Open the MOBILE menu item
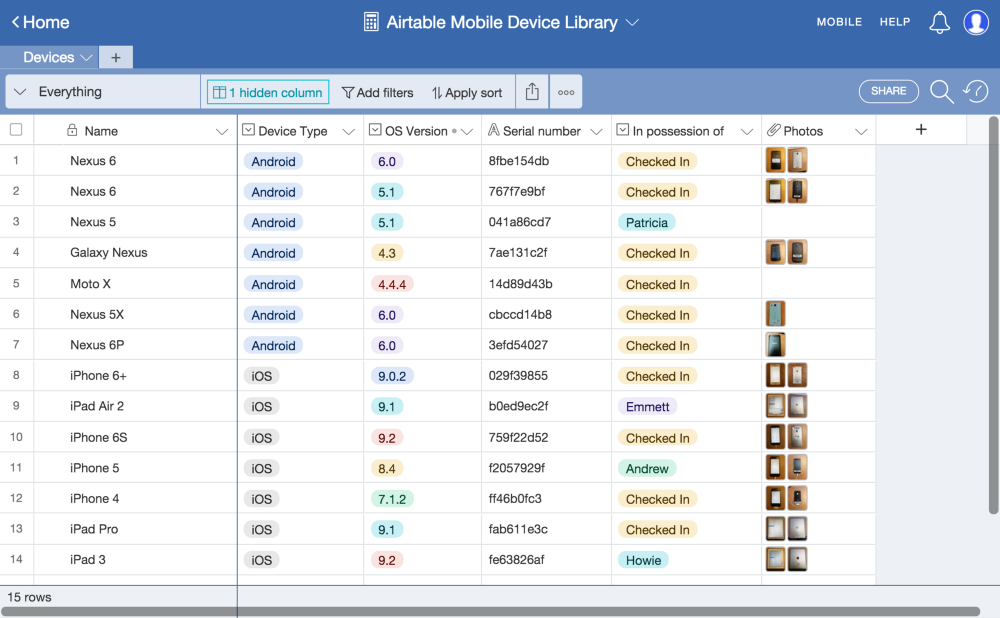The height and width of the screenshot is (618, 1000). 839,22
